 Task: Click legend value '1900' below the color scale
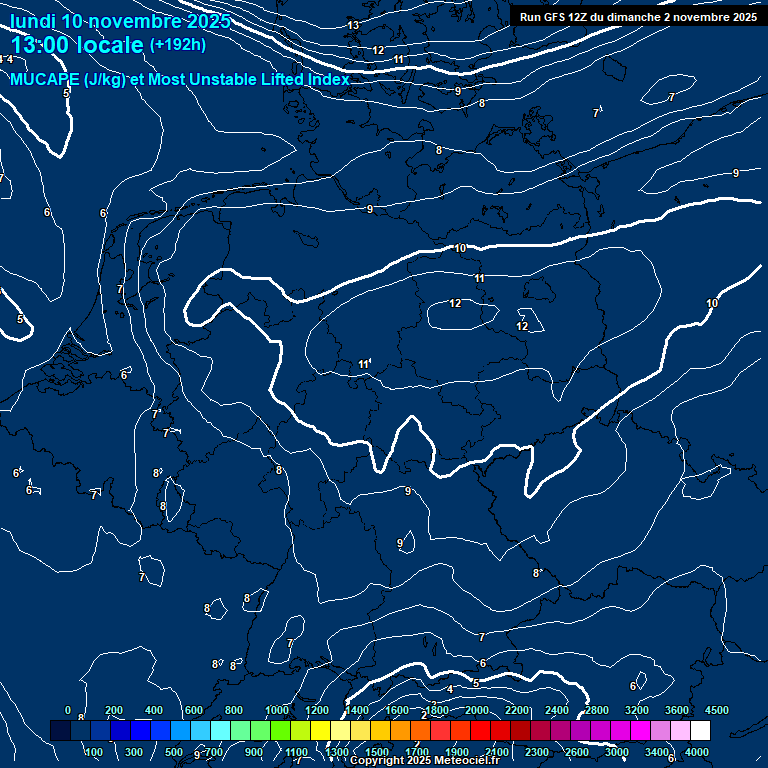(457, 752)
